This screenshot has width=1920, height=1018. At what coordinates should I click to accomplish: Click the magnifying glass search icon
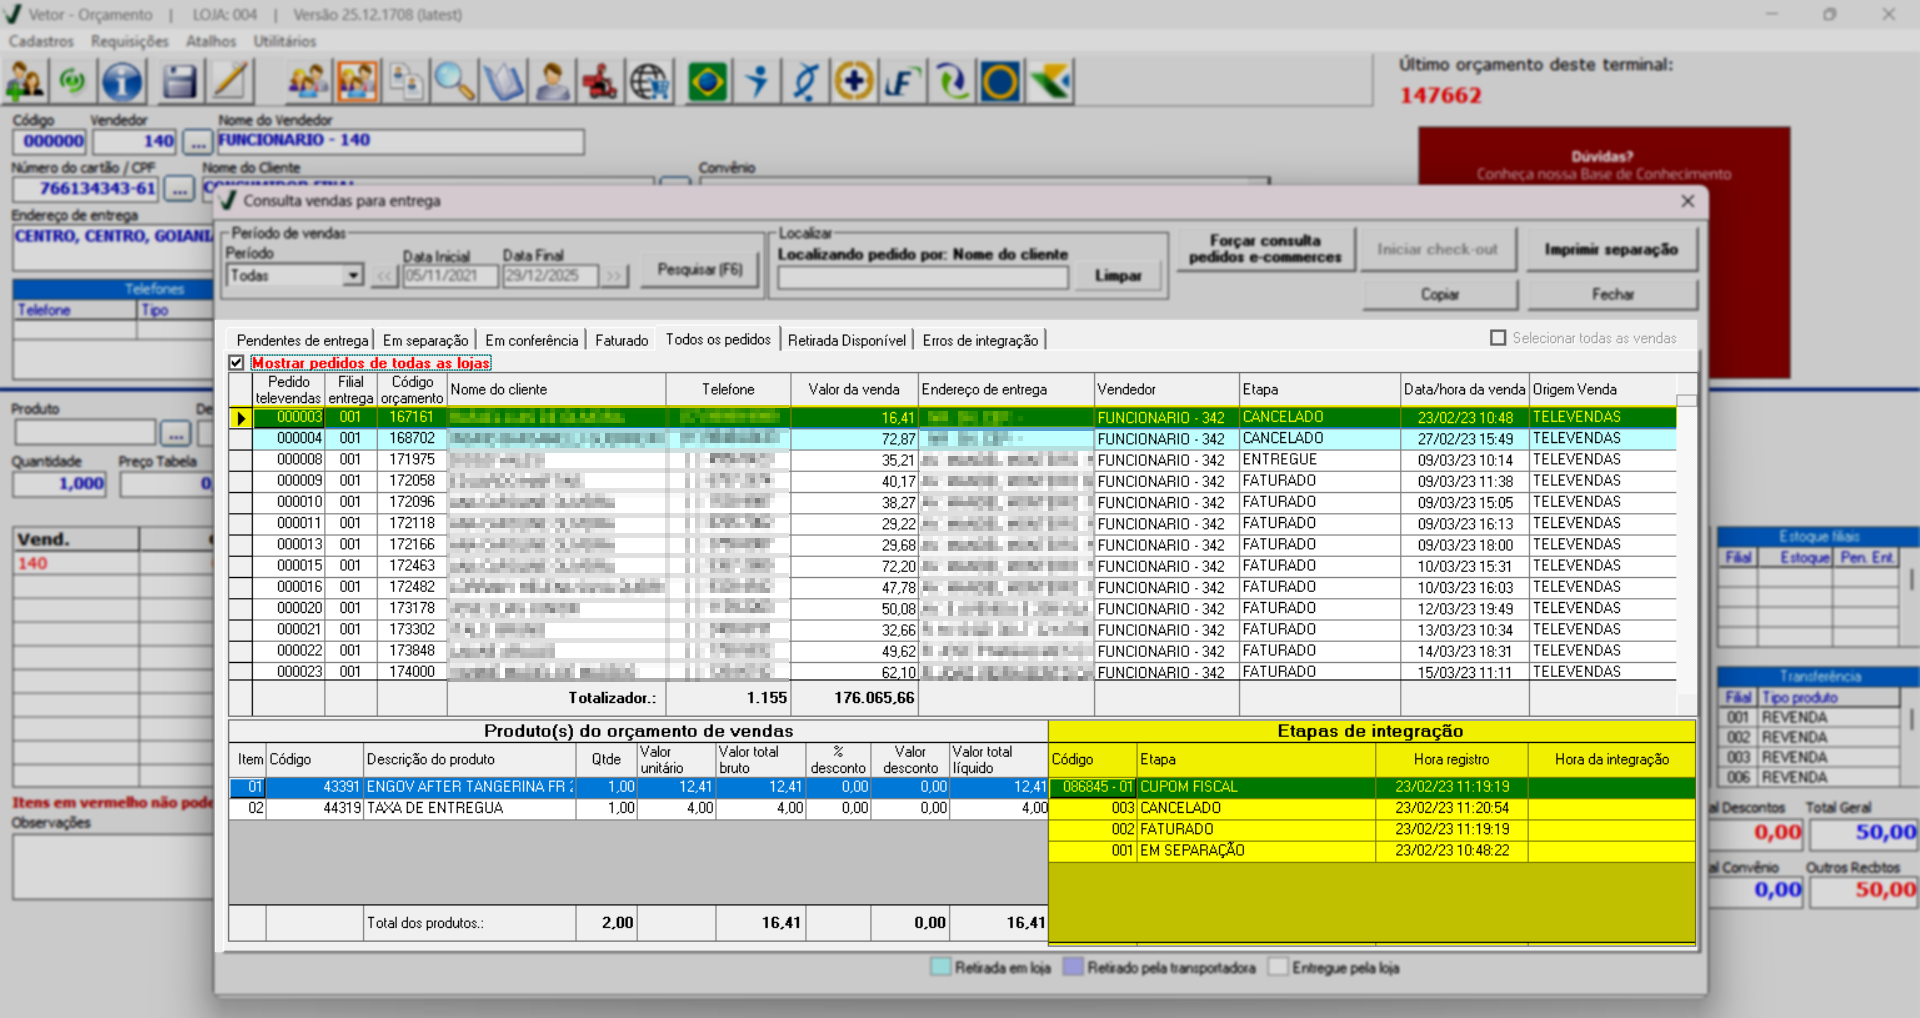454,82
